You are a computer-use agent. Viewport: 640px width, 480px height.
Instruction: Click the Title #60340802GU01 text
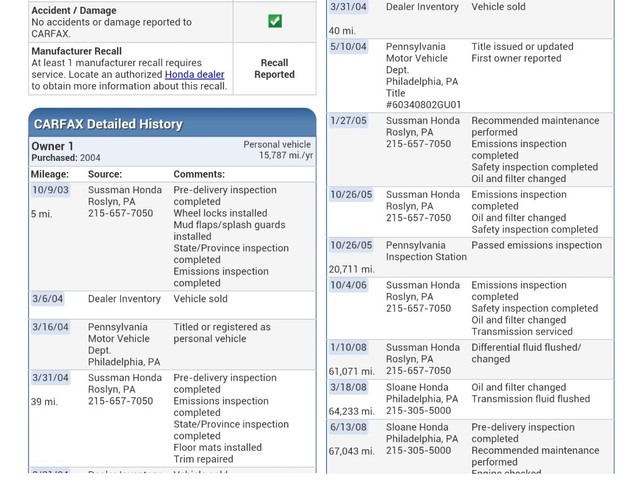tap(423, 99)
